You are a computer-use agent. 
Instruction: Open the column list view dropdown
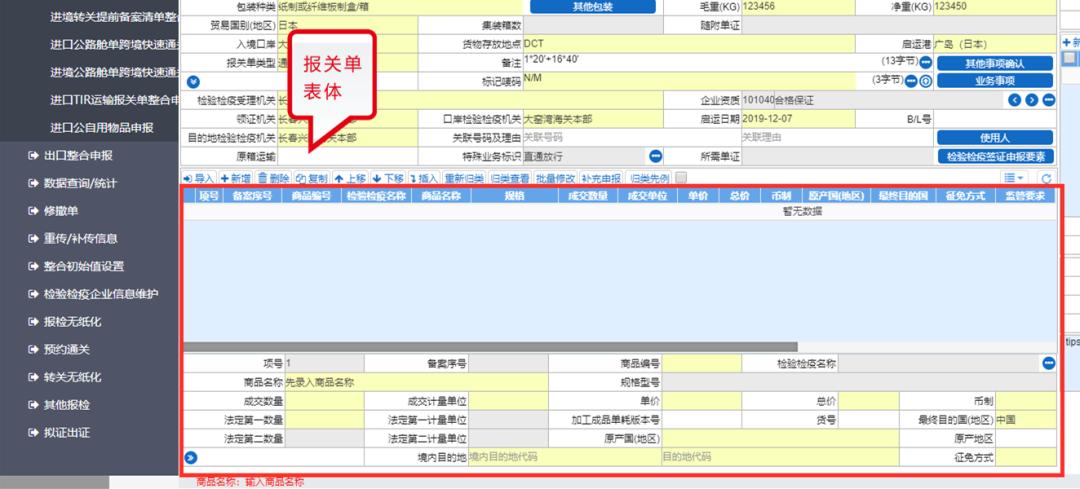point(1014,178)
